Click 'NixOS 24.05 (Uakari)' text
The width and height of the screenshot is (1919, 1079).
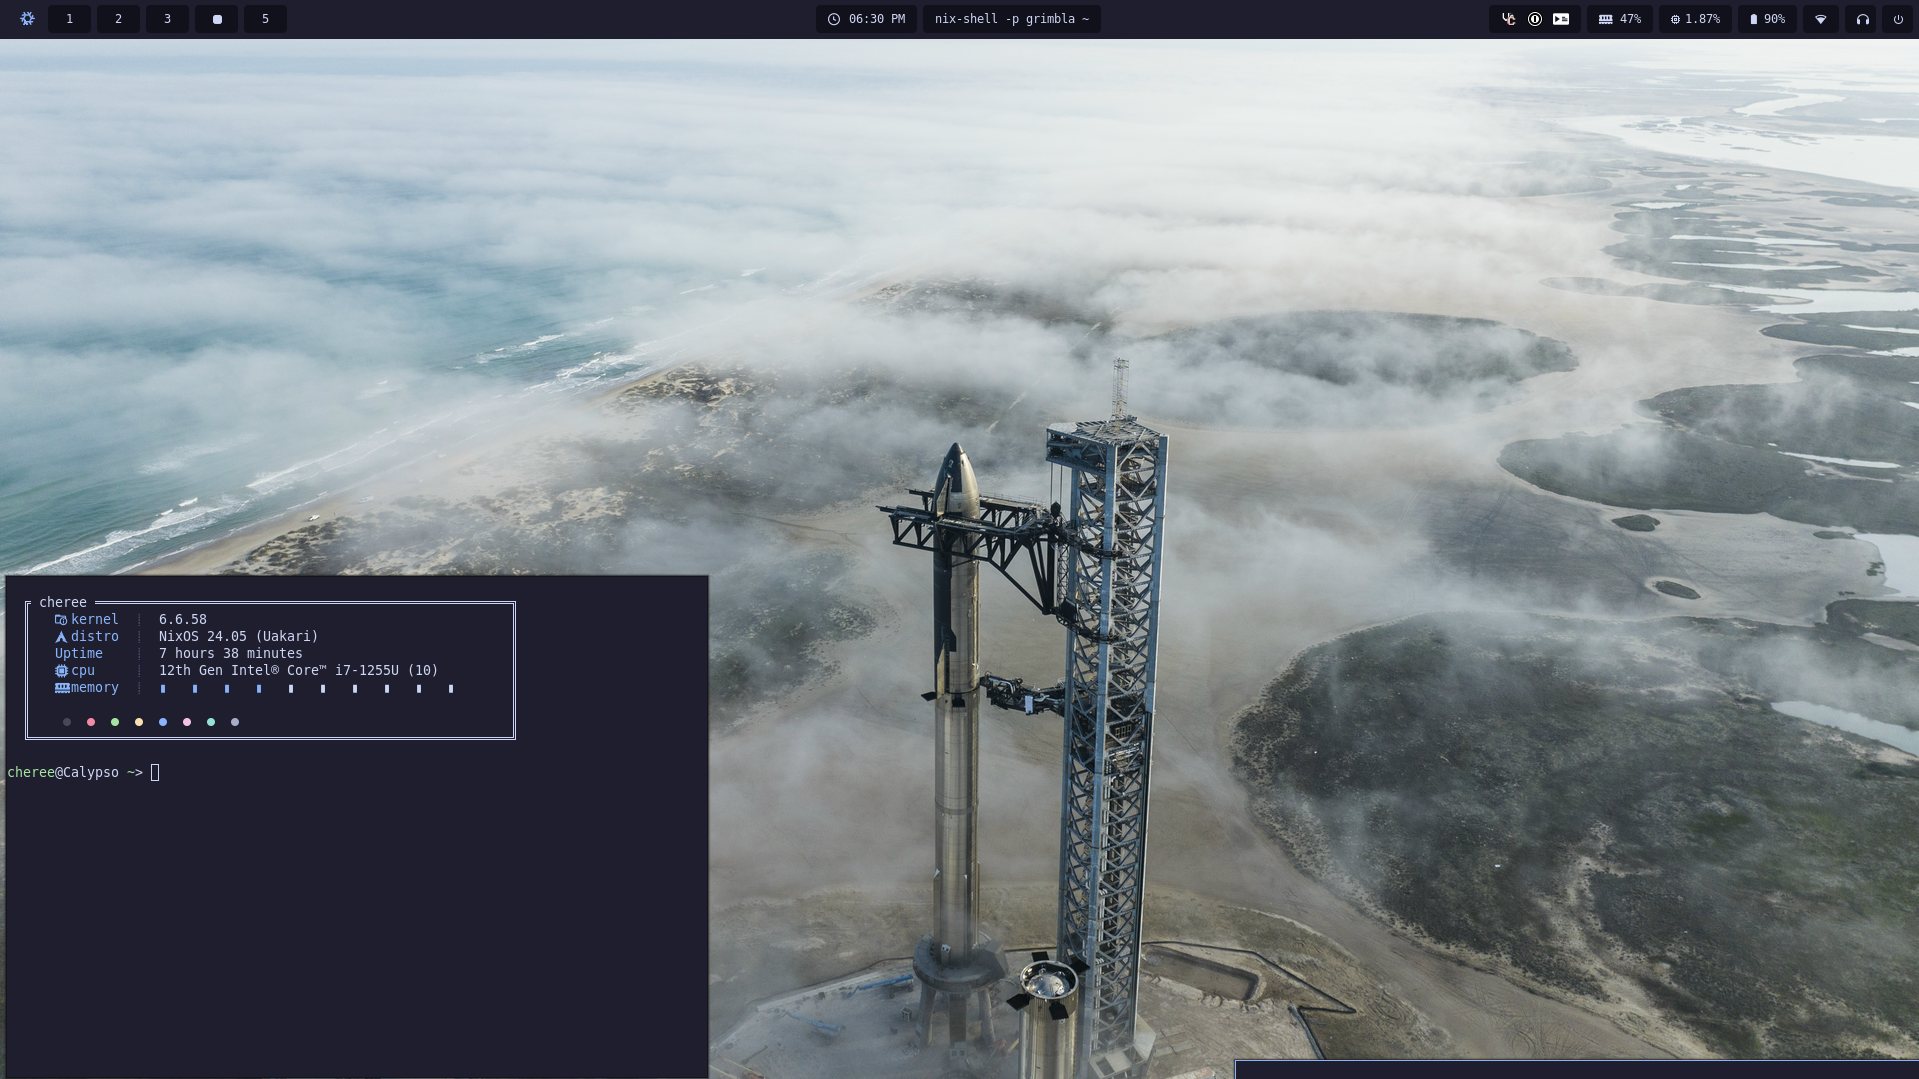[x=238, y=637]
